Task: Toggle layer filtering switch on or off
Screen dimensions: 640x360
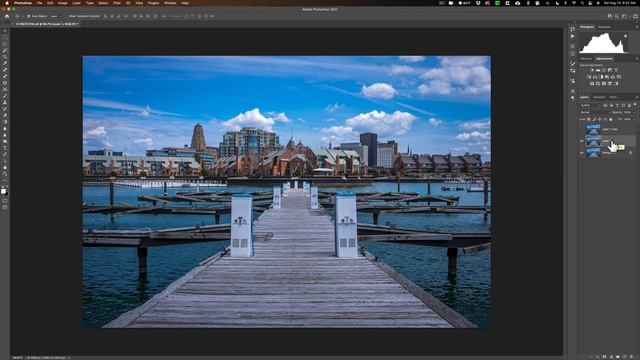Action: 635,104
